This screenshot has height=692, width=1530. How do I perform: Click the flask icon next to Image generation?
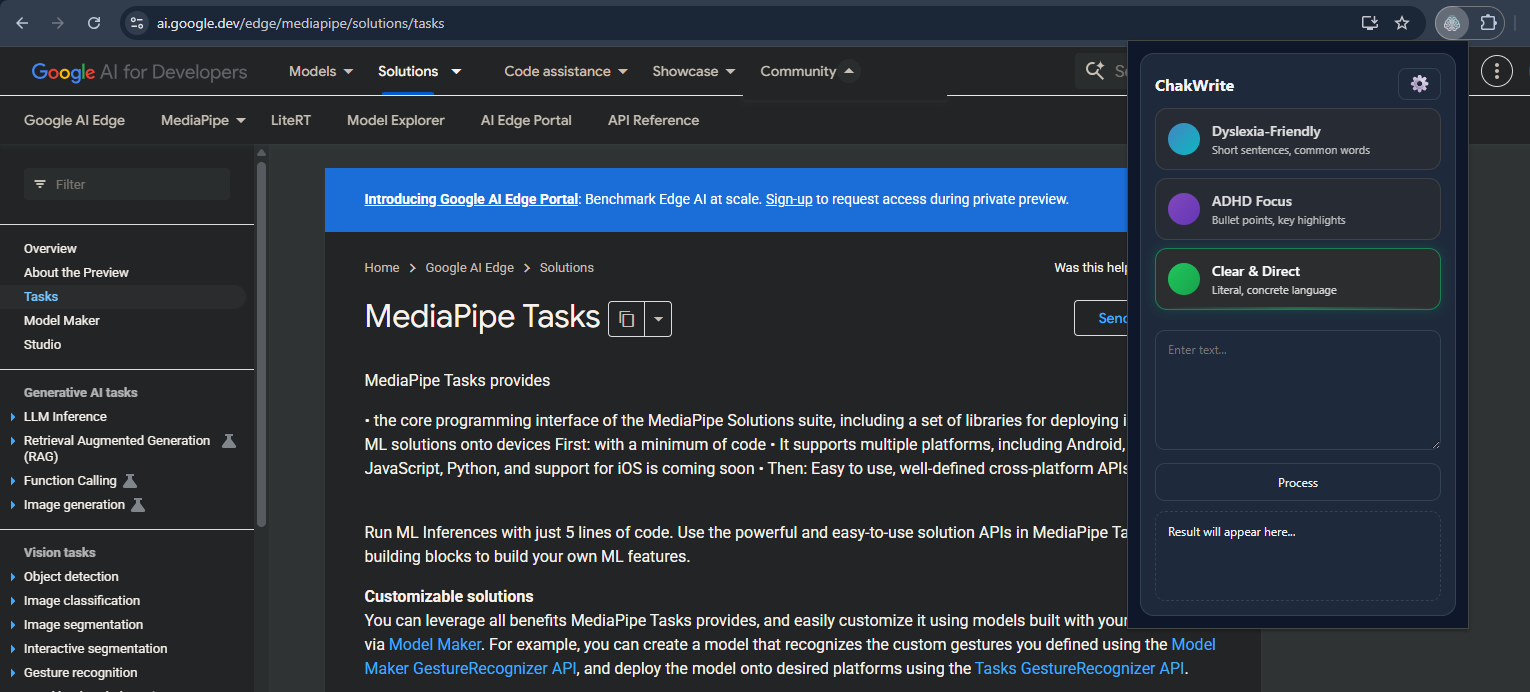click(x=138, y=505)
